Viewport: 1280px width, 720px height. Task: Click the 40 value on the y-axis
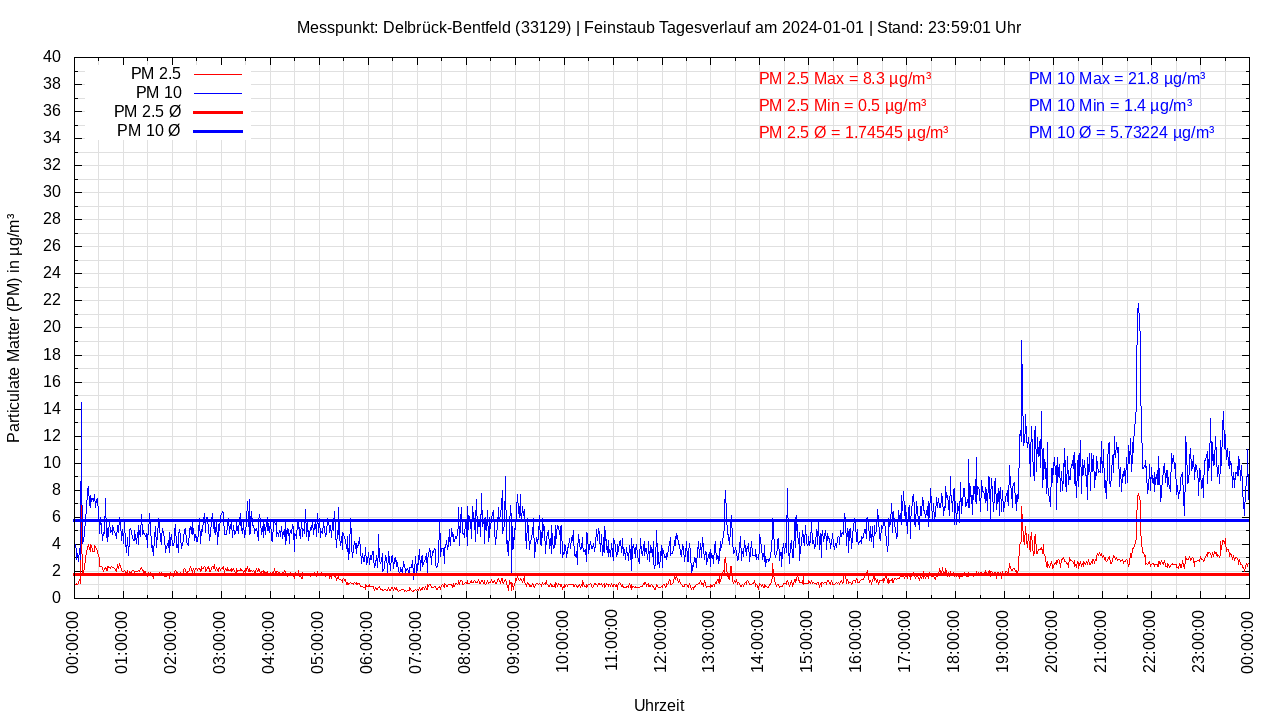[x=52, y=57]
